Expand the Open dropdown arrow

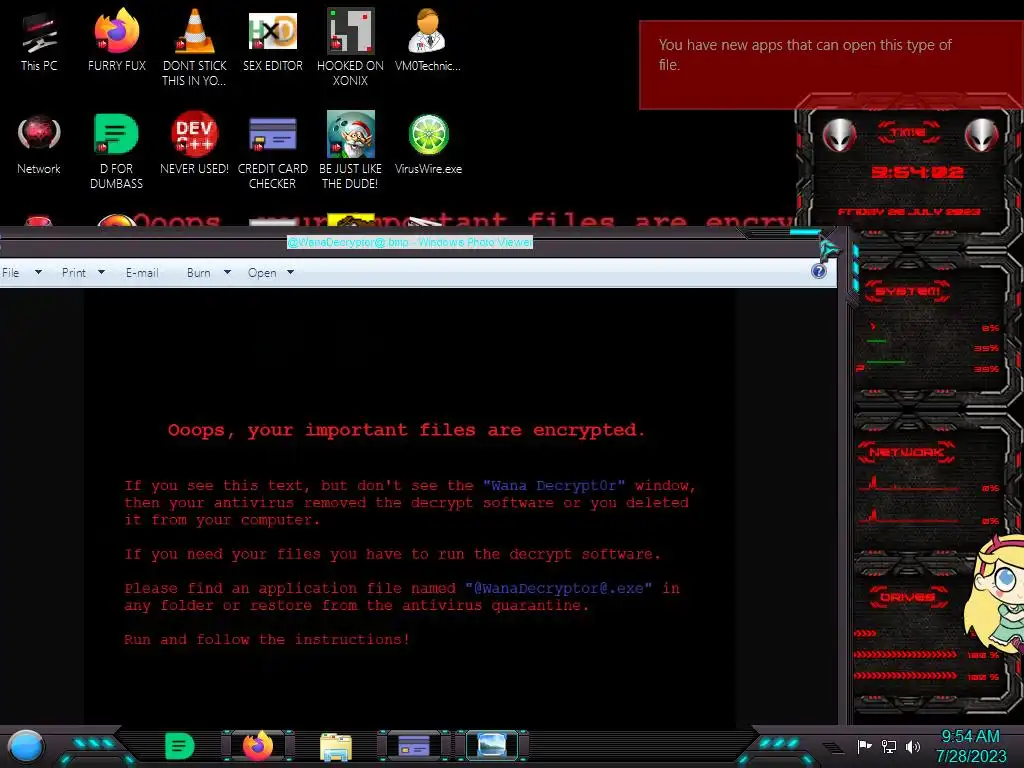[x=291, y=272]
